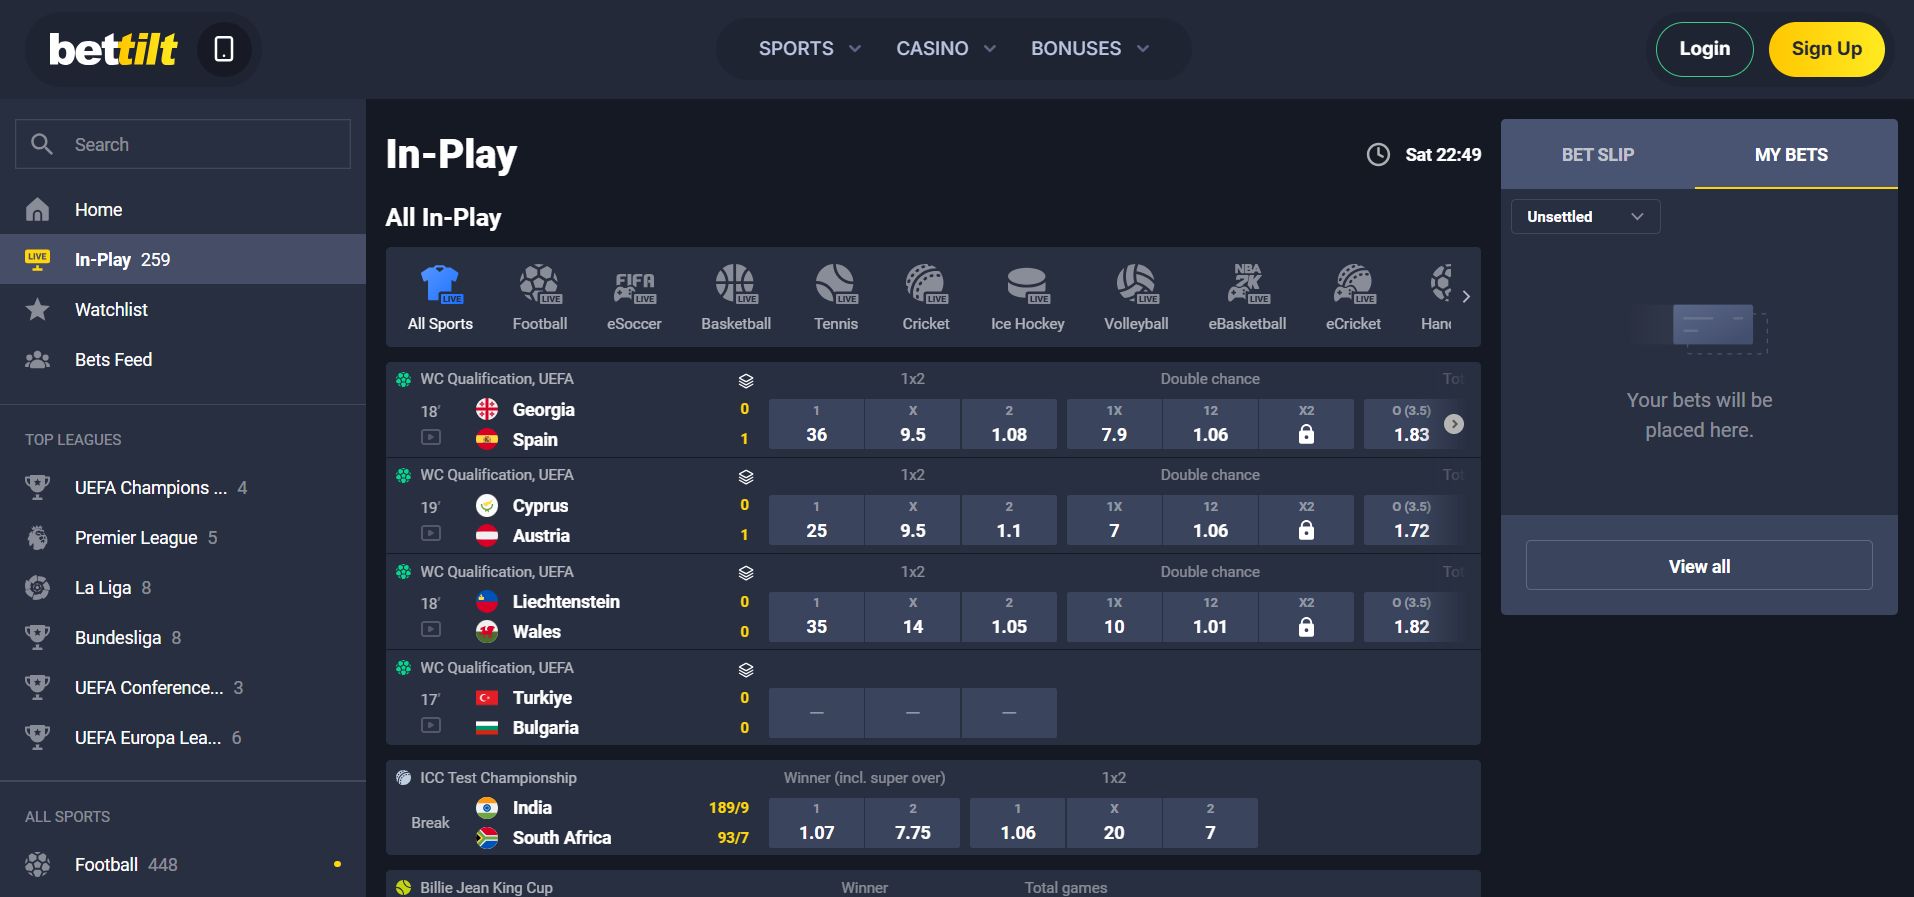Expand the CASINO dropdown menu
The width and height of the screenshot is (1914, 897).
(x=945, y=48)
